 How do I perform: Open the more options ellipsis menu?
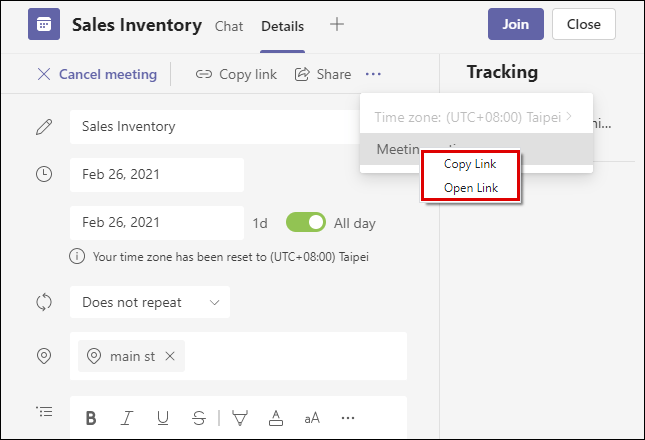pyautogui.click(x=373, y=74)
